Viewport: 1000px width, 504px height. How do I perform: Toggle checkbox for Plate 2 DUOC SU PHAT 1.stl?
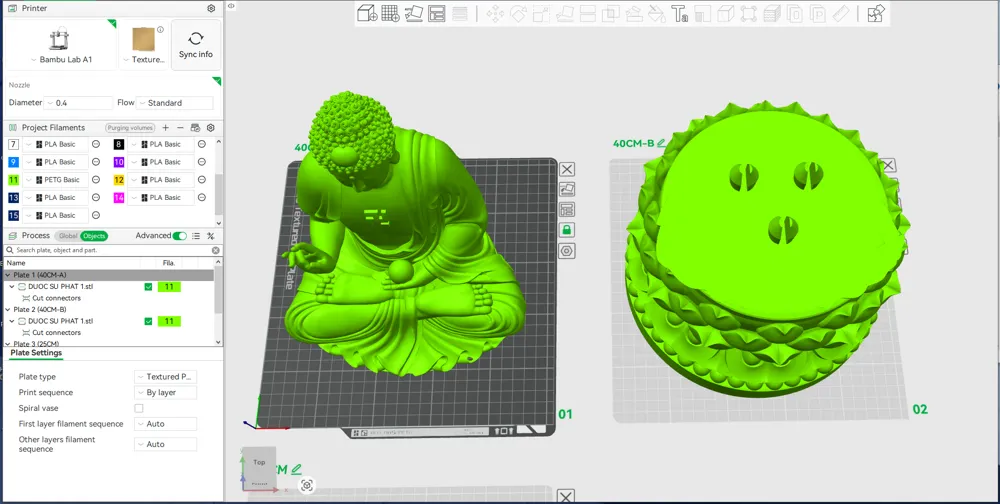[149, 322]
